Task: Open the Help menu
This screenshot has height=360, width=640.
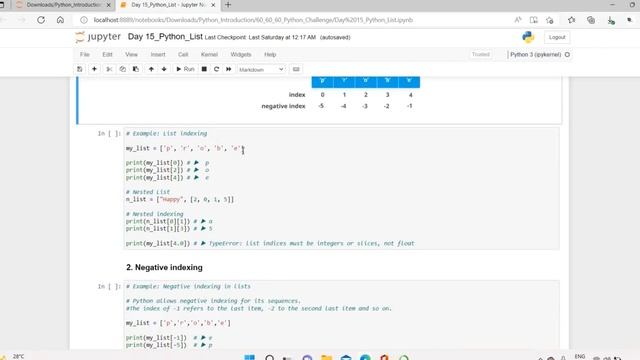Action: (x=270, y=55)
